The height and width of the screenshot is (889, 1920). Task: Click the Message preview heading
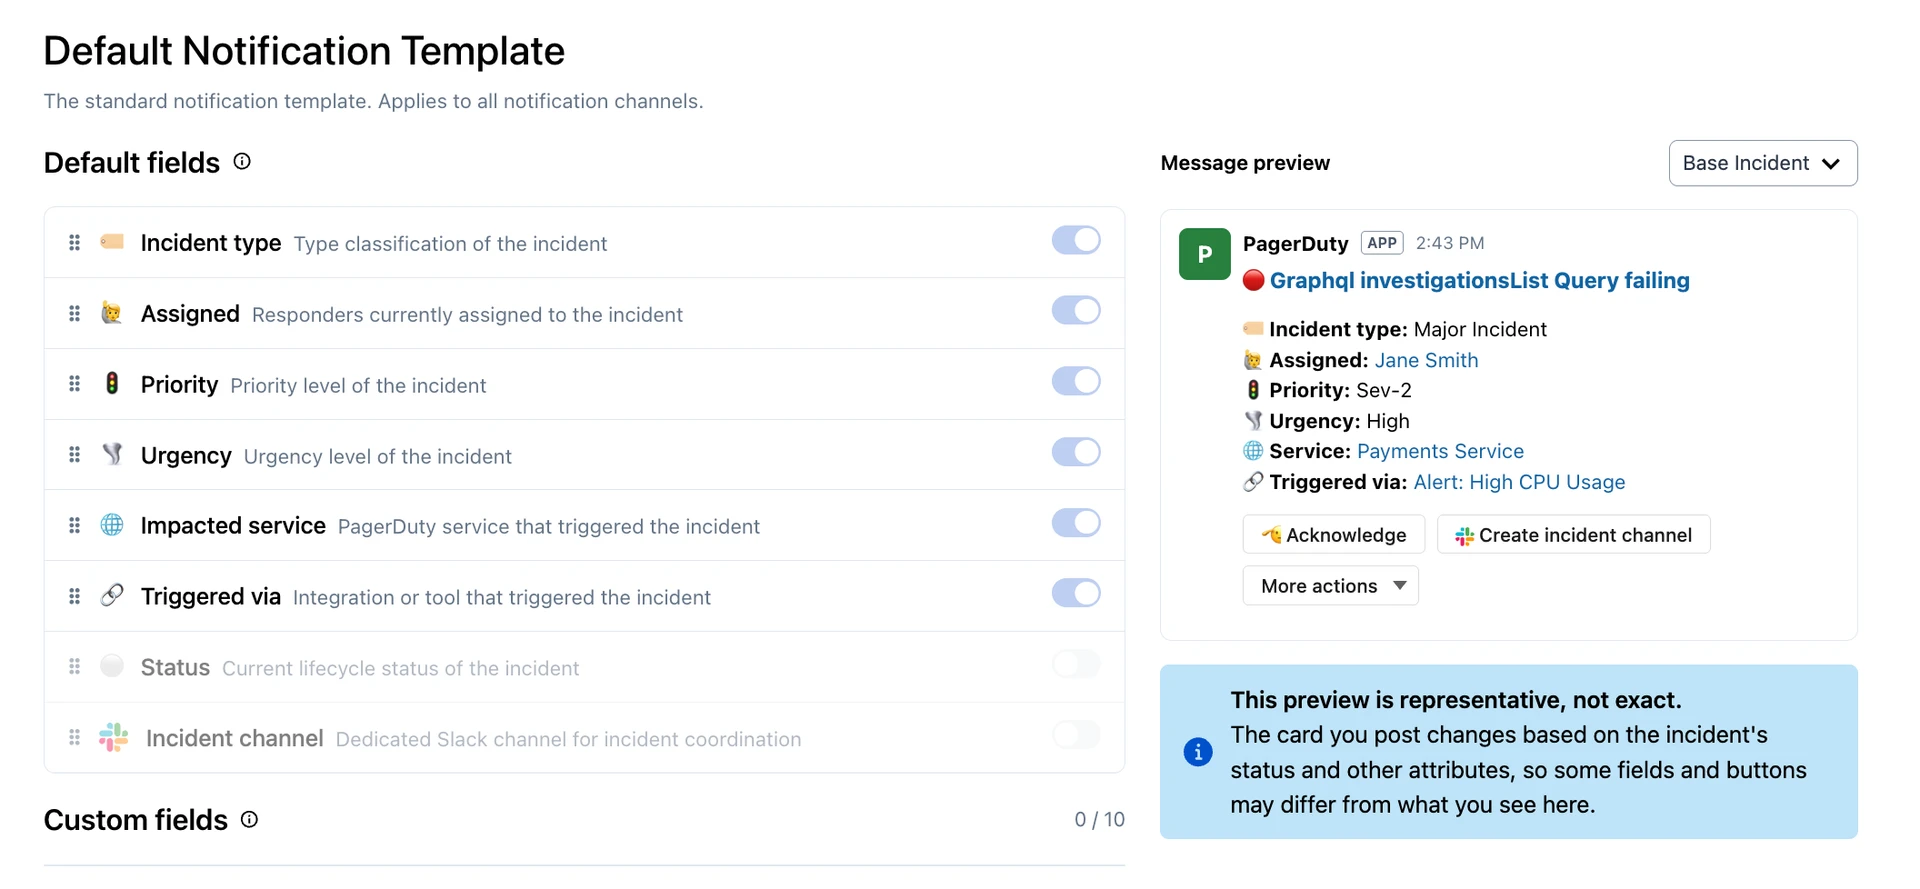pos(1245,163)
